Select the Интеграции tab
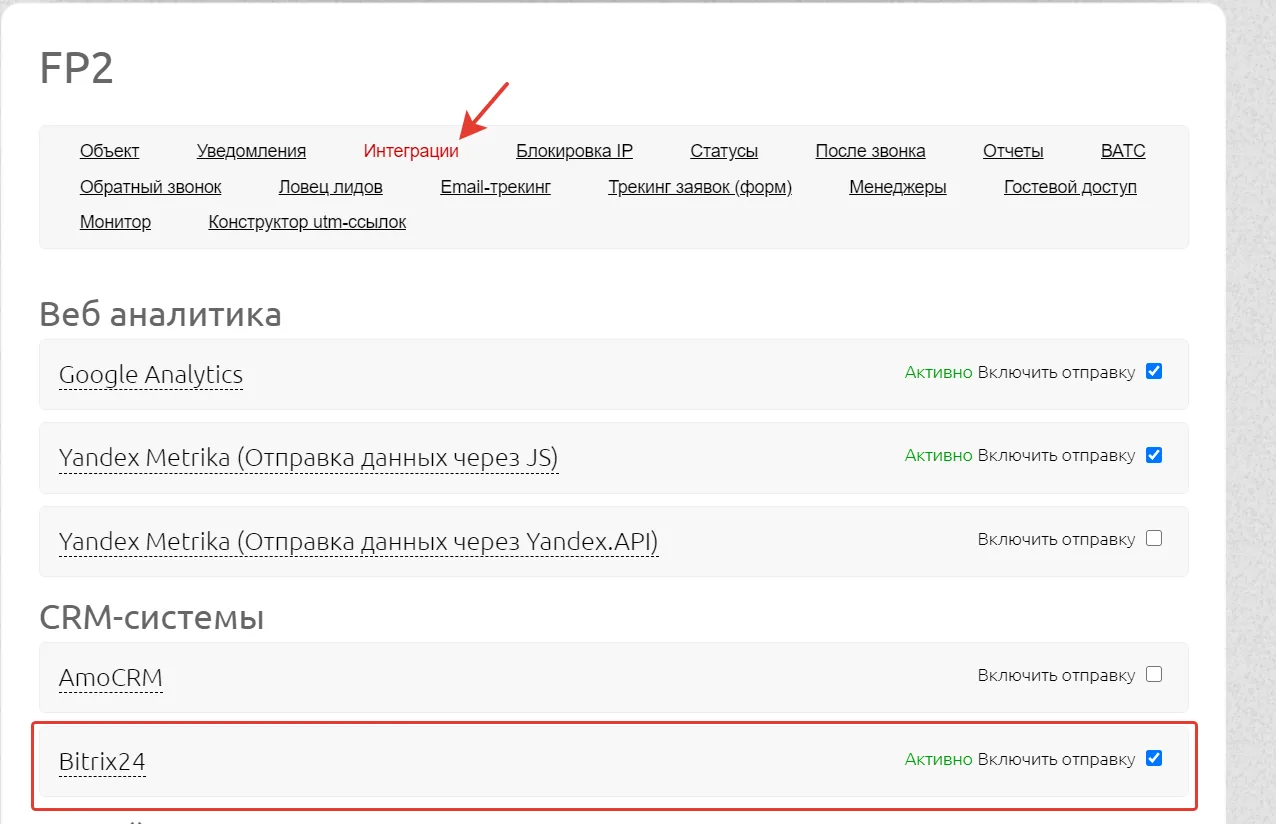Screen dimensions: 1276x824 click(x=411, y=151)
